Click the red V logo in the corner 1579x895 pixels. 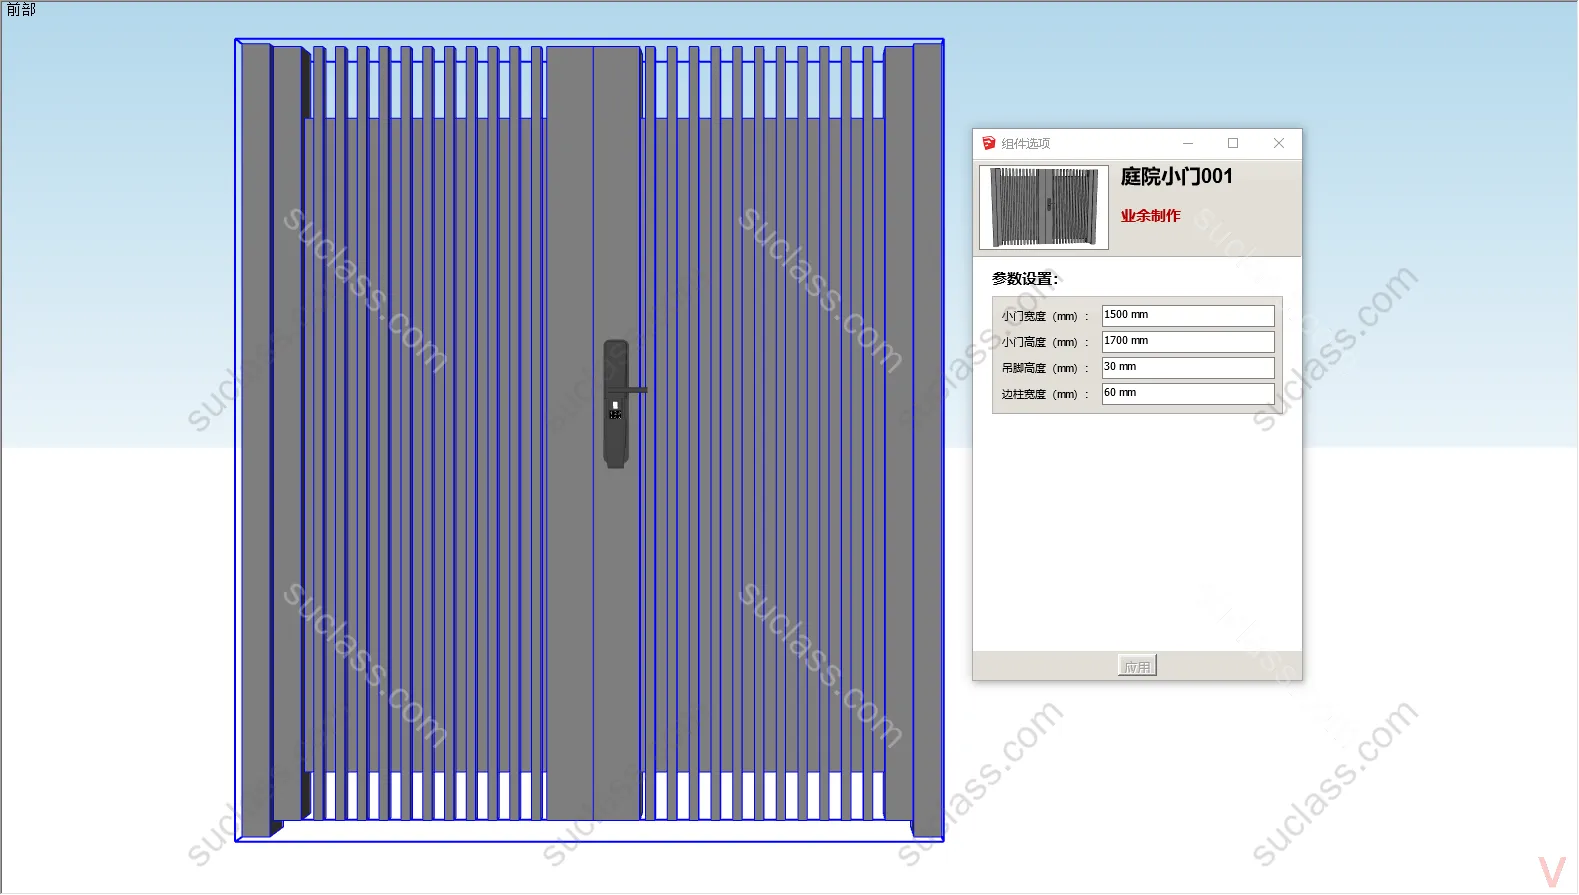tap(1551, 872)
